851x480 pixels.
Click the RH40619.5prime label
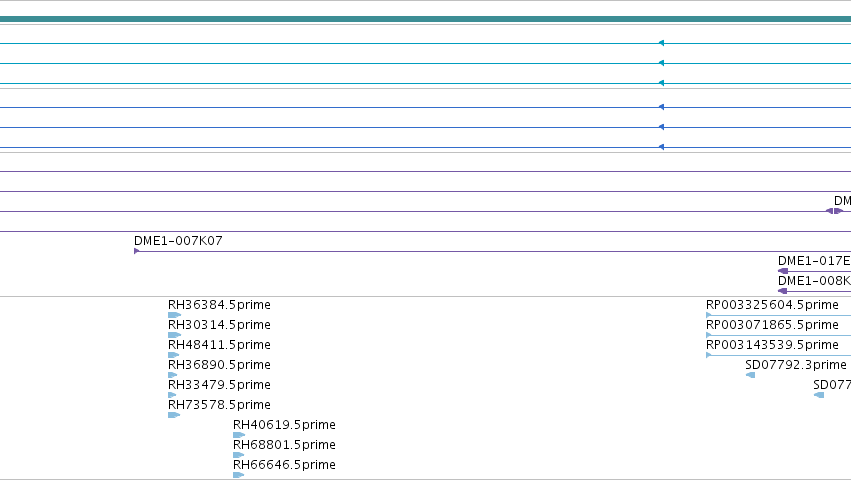pos(284,425)
